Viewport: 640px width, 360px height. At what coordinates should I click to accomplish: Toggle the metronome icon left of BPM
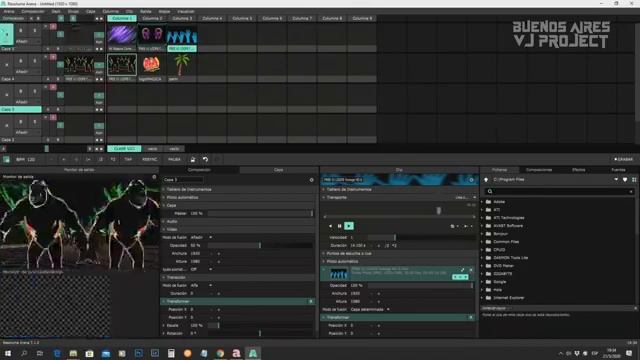click(x=6, y=159)
